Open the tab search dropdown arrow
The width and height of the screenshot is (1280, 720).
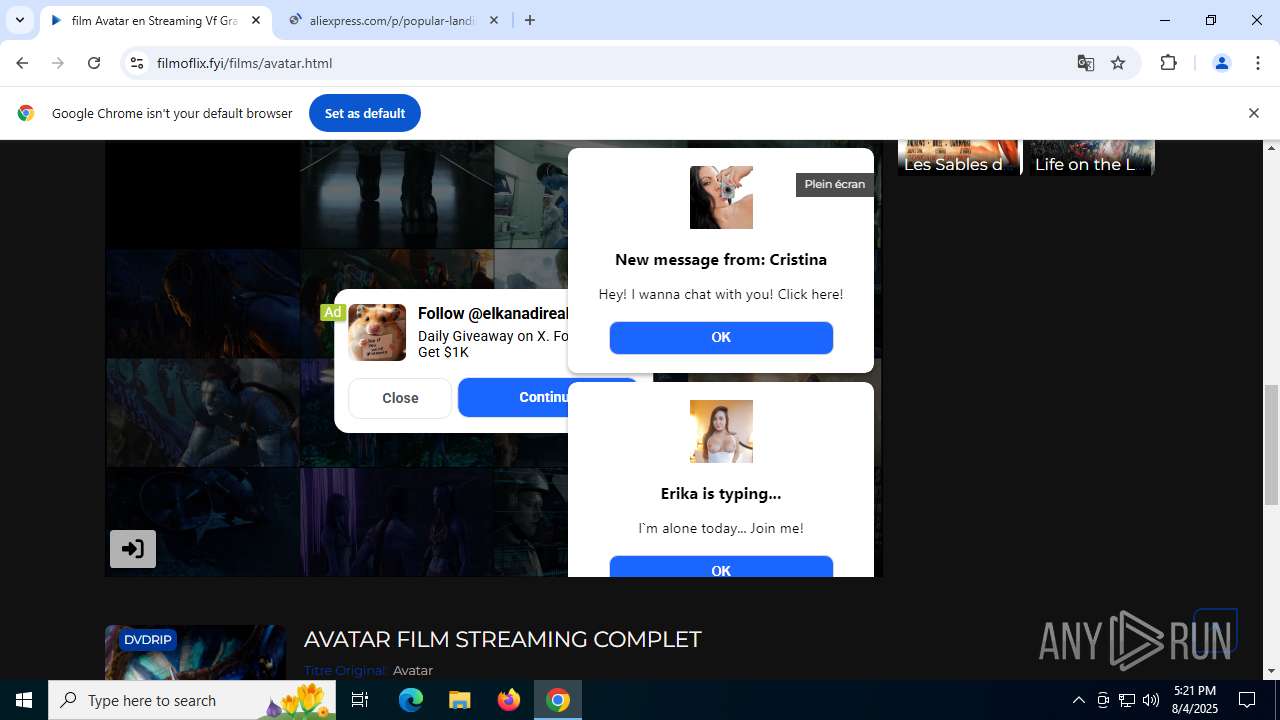pyautogui.click(x=19, y=20)
